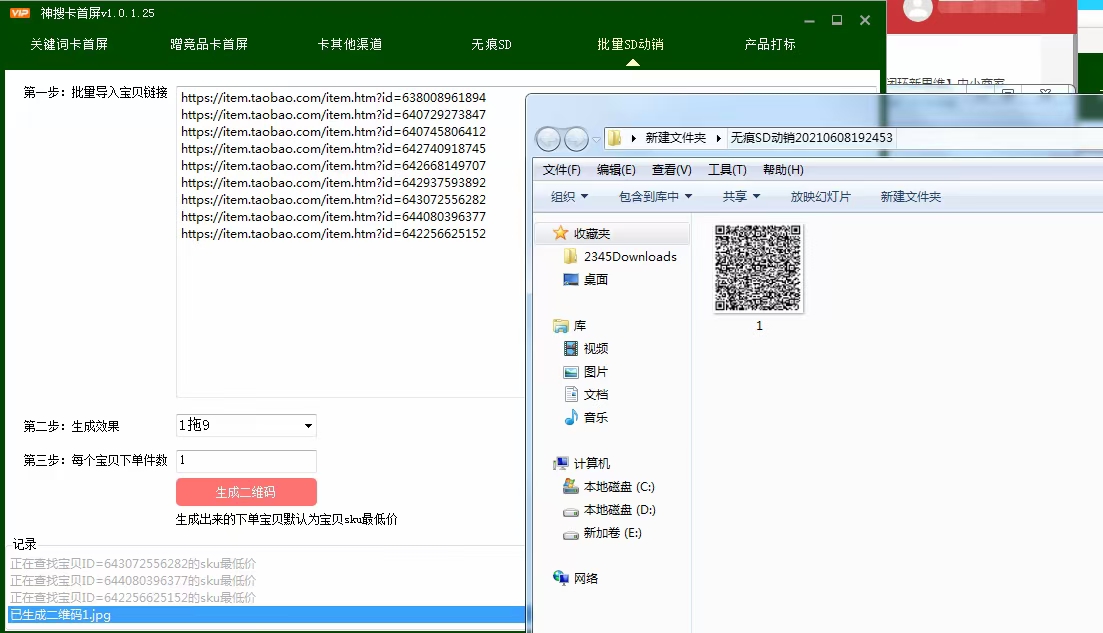Screen dimensions: 1103x633
Task: Open the 组织 dropdown menu
Action: click(x=567, y=196)
